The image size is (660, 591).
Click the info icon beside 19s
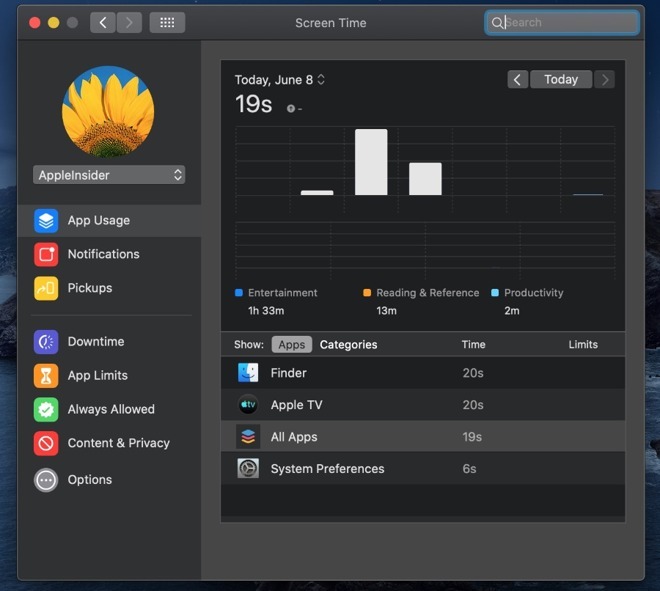click(x=290, y=109)
